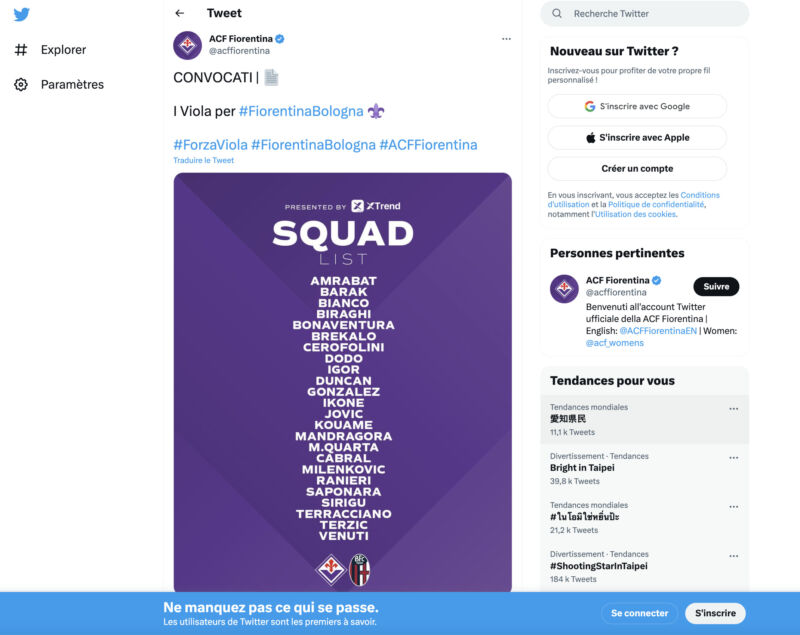Viewport: 800px width, 635px height.
Task: Go back using the arrow icon
Action: click(180, 13)
